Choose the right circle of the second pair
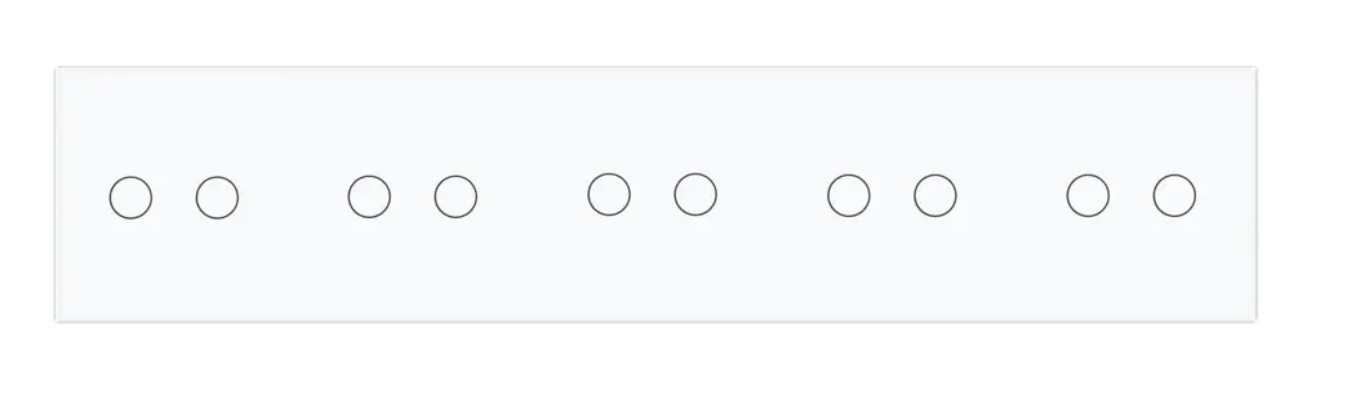The height and width of the screenshot is (415, 1347). tap(456, 196)
